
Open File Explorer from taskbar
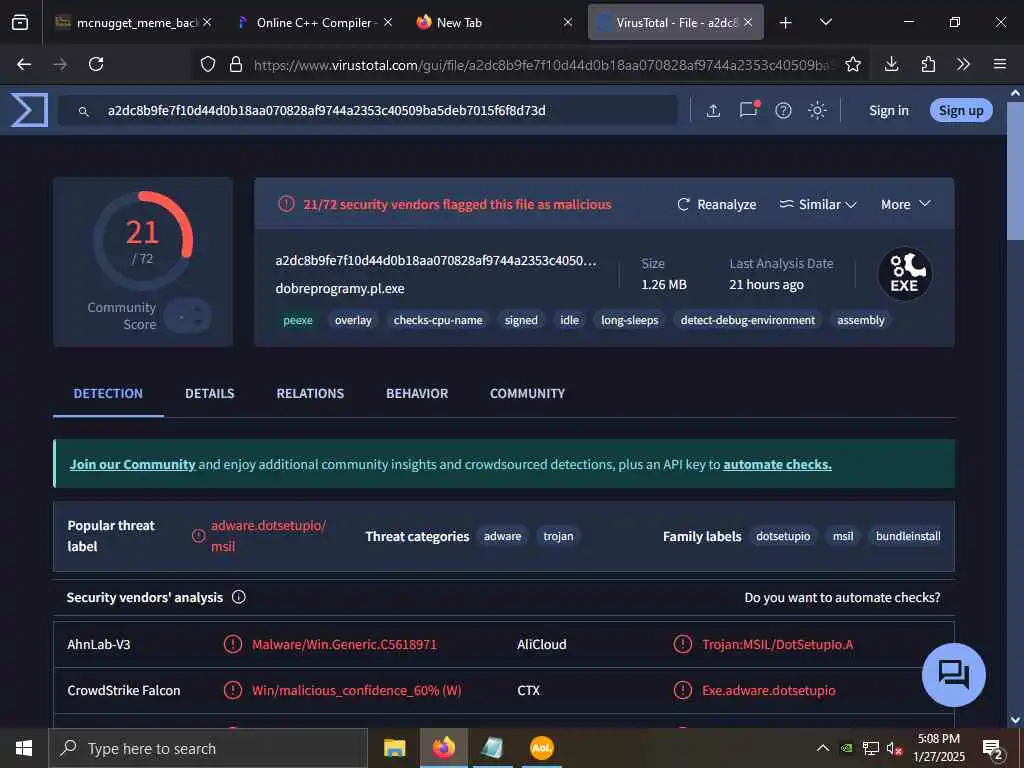tap(394, 748)
